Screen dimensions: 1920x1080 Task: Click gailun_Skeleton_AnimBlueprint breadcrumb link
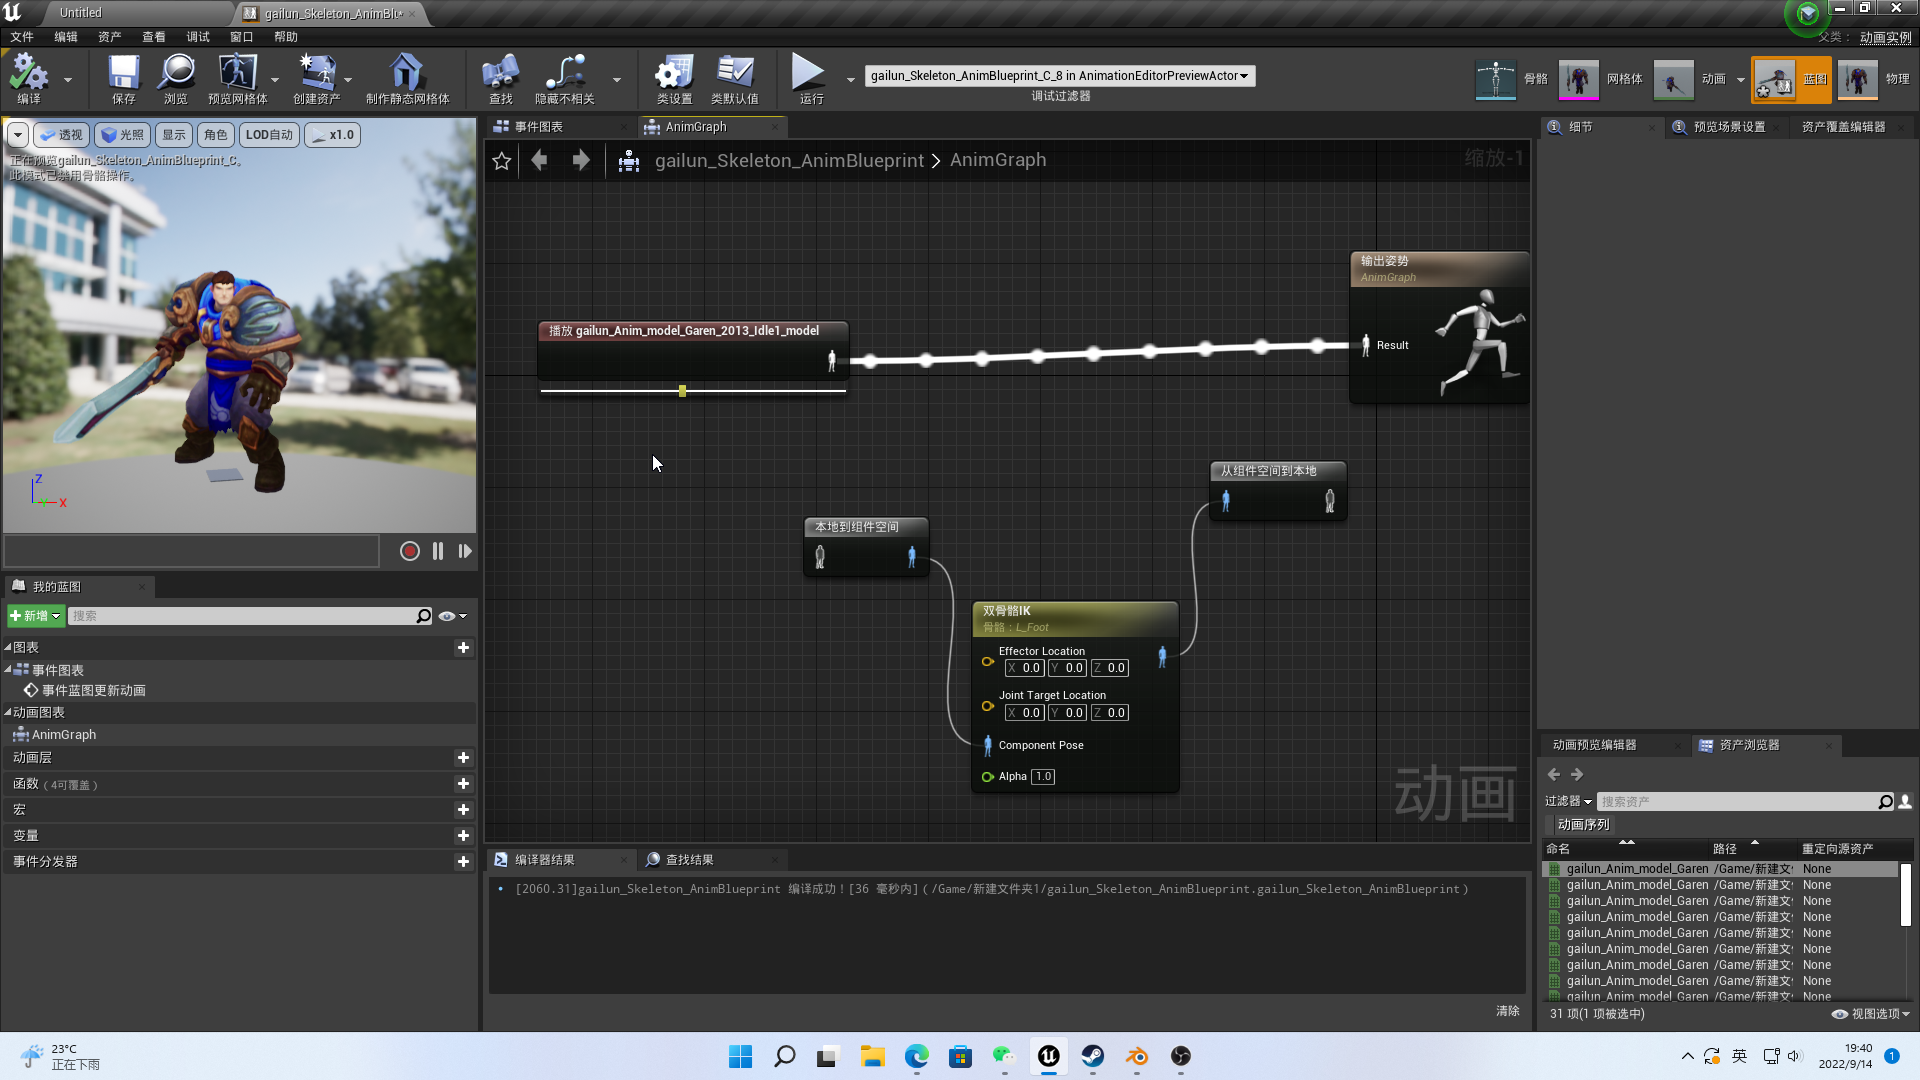(789, 160)
